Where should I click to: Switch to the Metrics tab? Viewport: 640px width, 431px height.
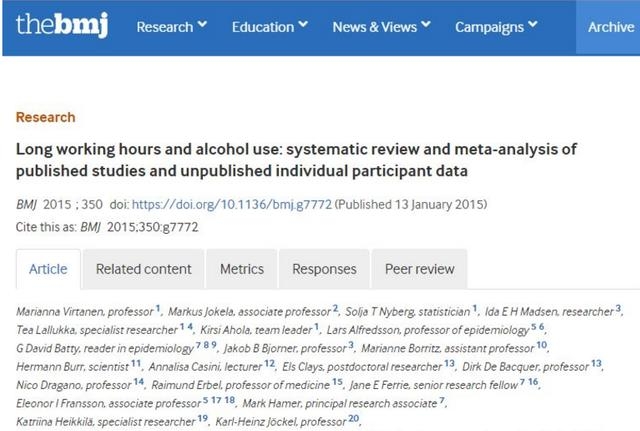(x=242, y=269)
